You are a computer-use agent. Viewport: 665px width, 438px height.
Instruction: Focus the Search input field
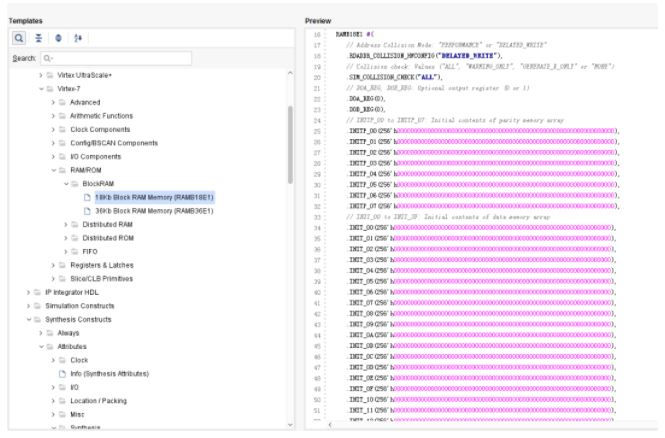pos(116,58)
